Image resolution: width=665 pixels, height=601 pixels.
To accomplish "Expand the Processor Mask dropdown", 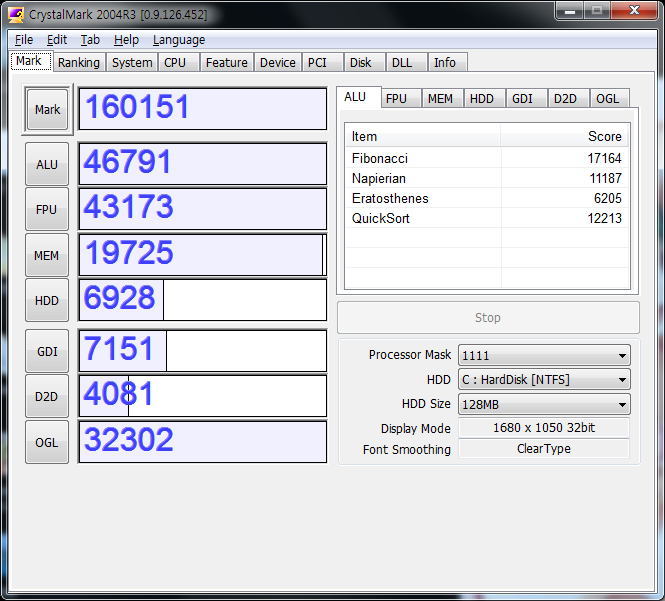I will (x=545, y=355).
